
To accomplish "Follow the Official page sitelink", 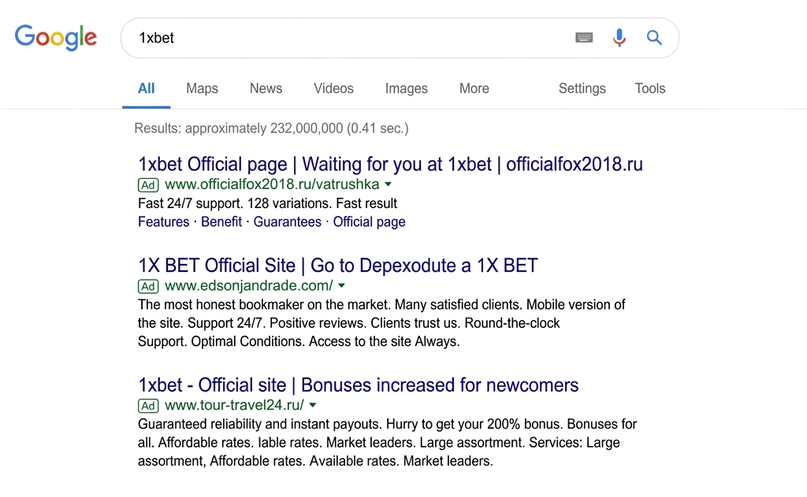I will point(369,222).
